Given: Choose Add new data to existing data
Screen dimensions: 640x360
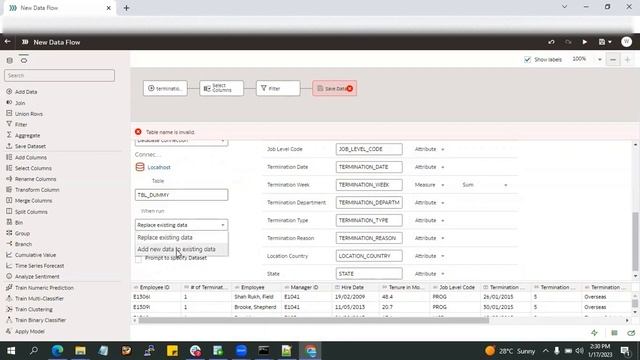Looking at the screenshot, I should pyautogui.click(x=182, y=249).
